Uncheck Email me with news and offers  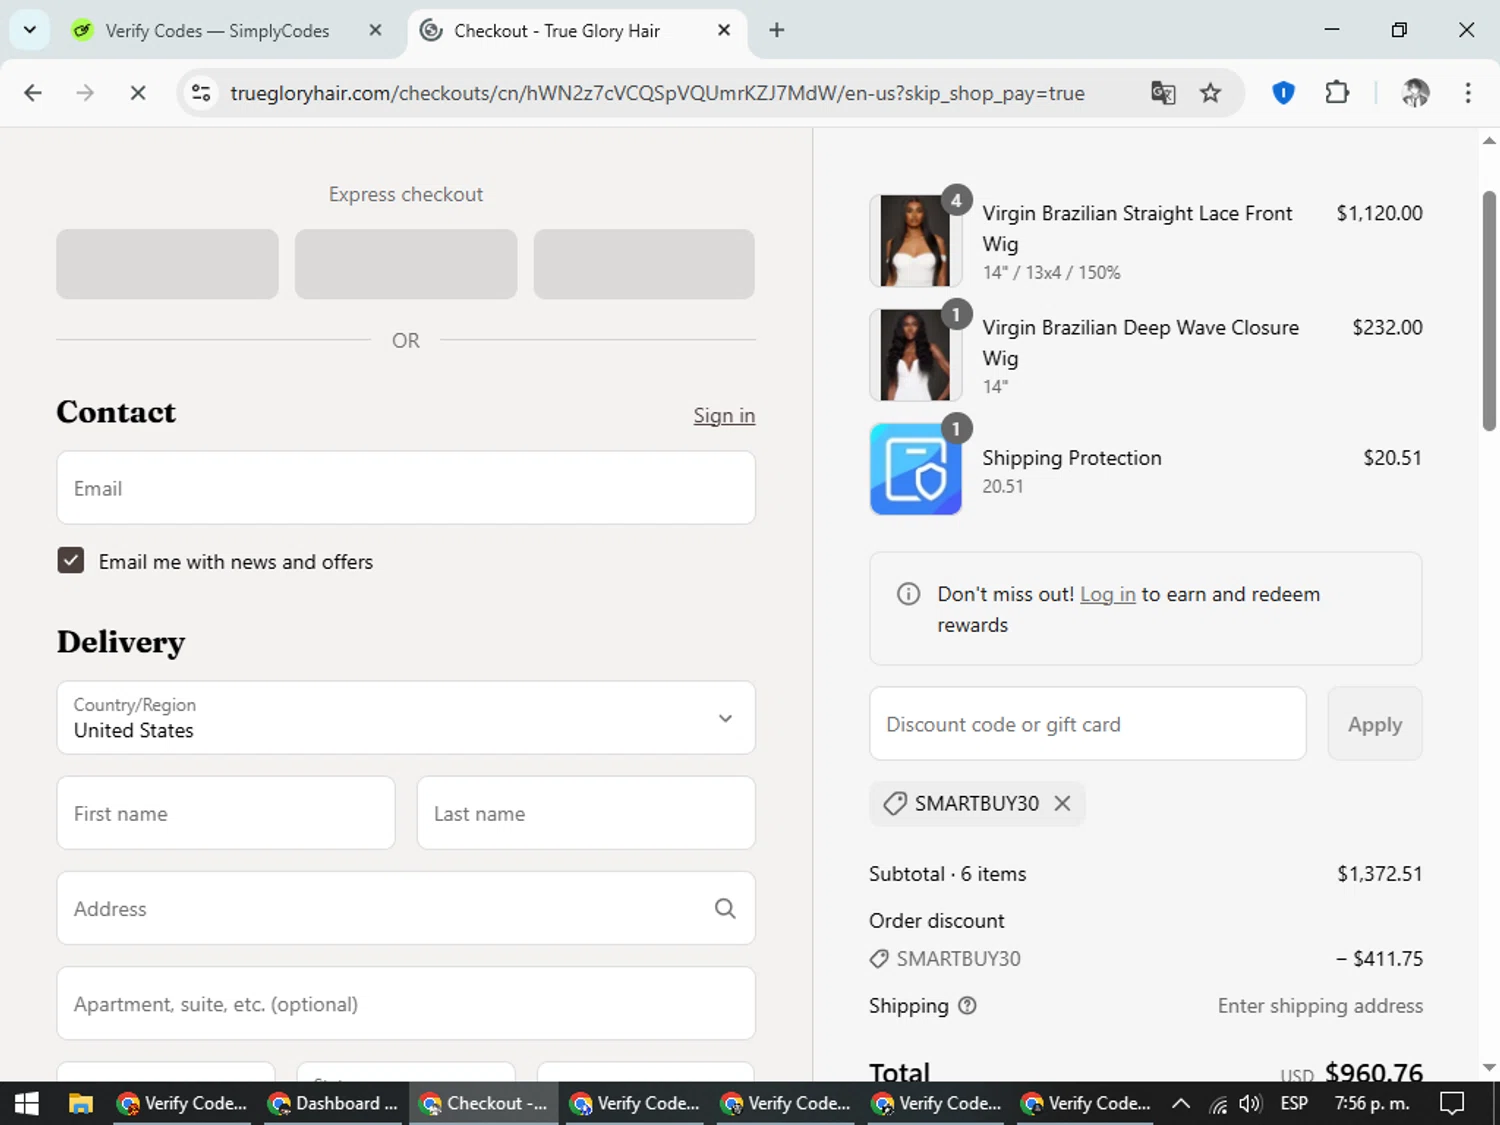tap(70, 560)
